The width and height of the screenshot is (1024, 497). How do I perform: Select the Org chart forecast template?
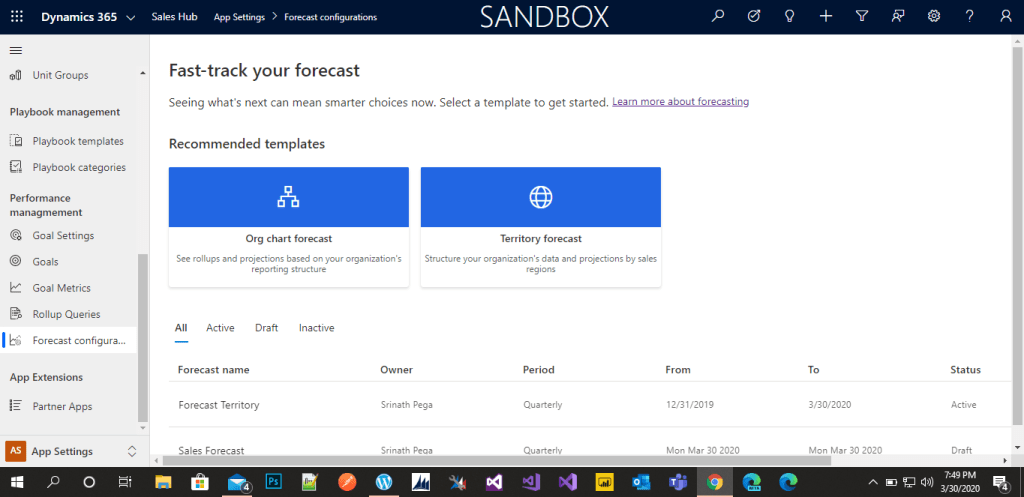click(x=289, y=227)
